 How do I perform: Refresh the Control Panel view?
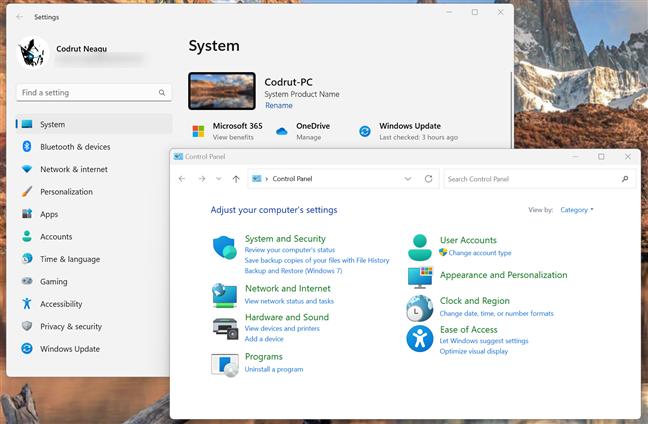(x=429, y=179)
